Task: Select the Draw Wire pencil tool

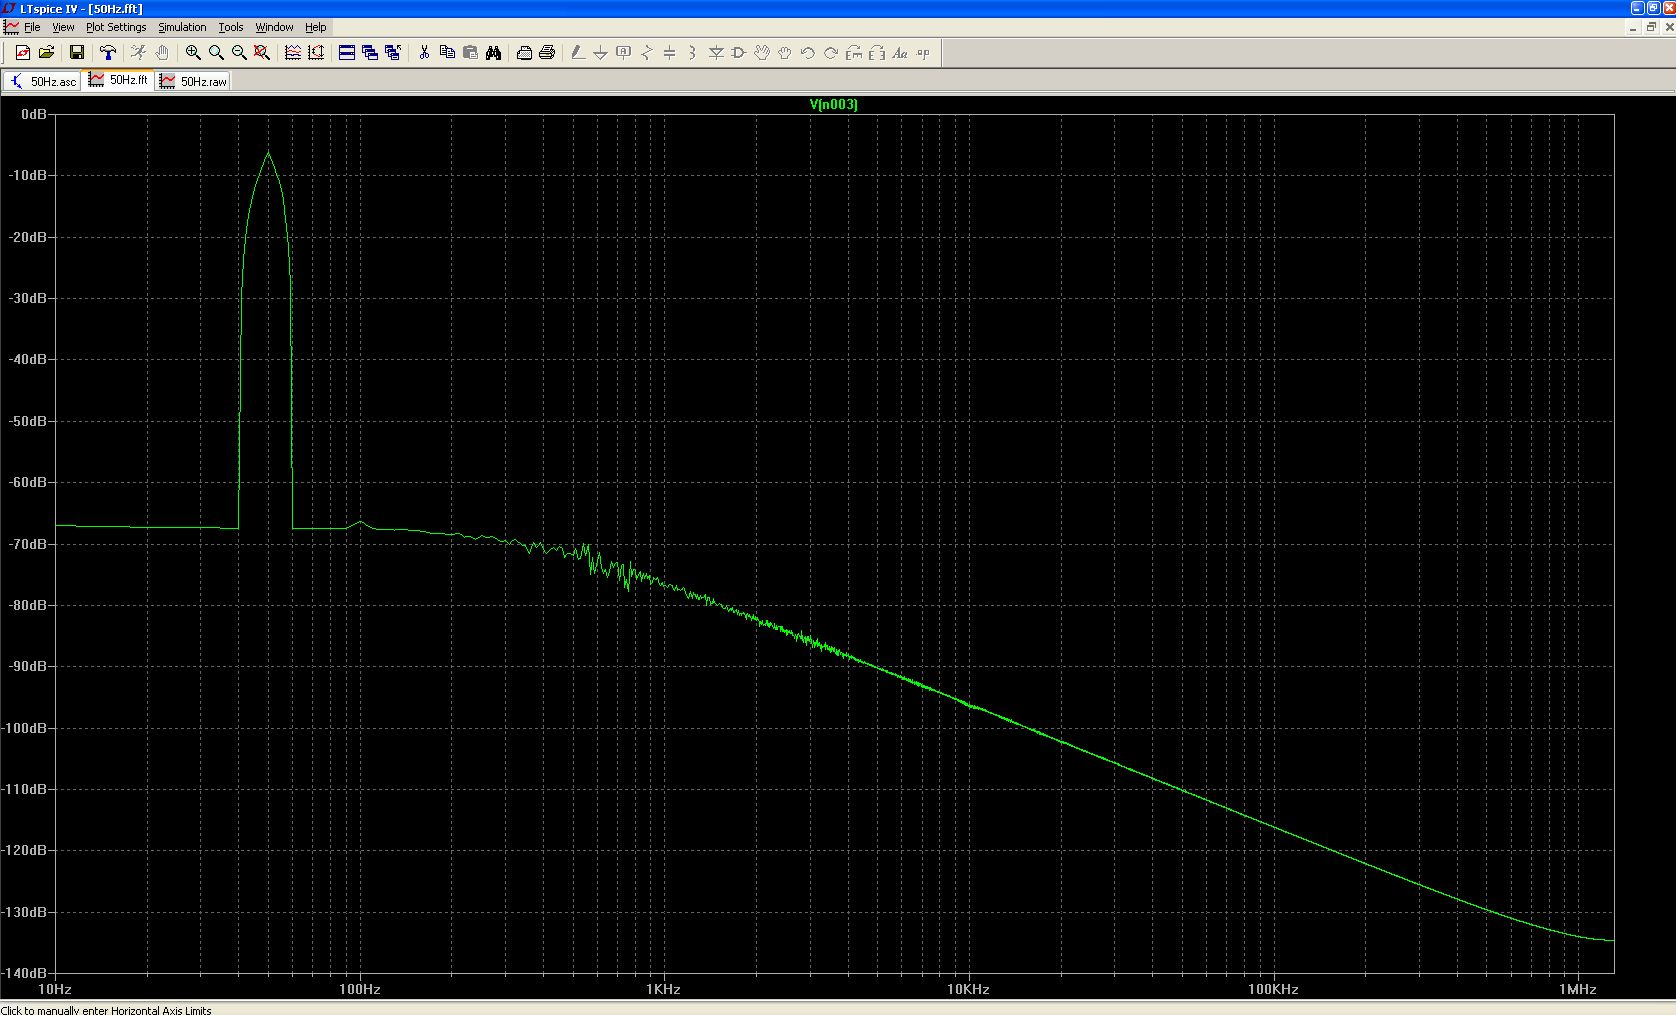Action: (x=577, y=53)
